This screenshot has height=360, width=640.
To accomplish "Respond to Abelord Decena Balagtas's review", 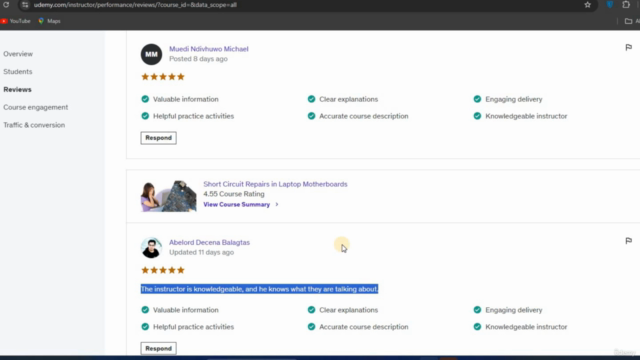I will [x=158, y=349].
